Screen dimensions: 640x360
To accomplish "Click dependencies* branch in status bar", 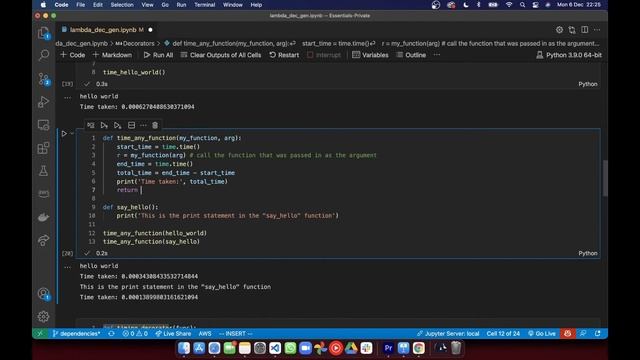I will 76,333.
